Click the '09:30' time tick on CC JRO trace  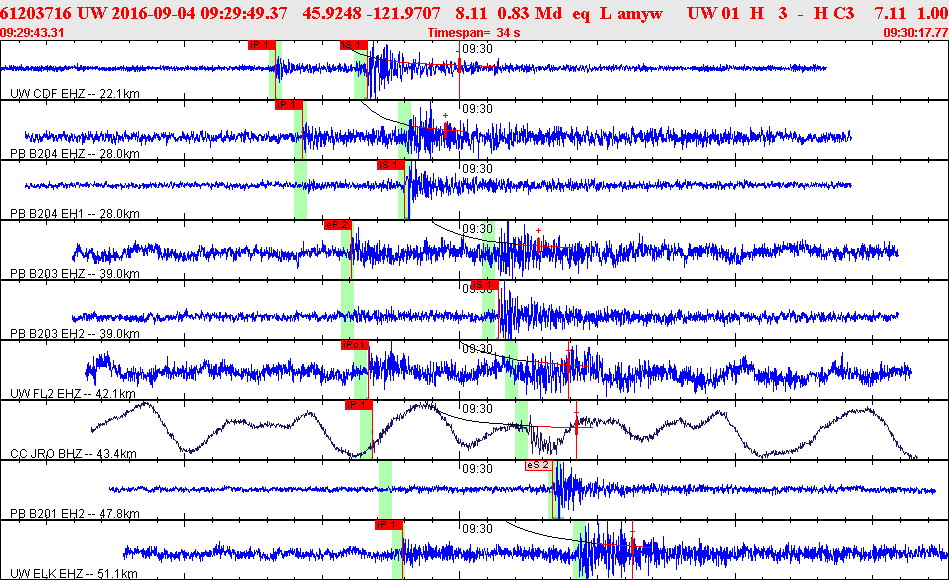(478, 408)
